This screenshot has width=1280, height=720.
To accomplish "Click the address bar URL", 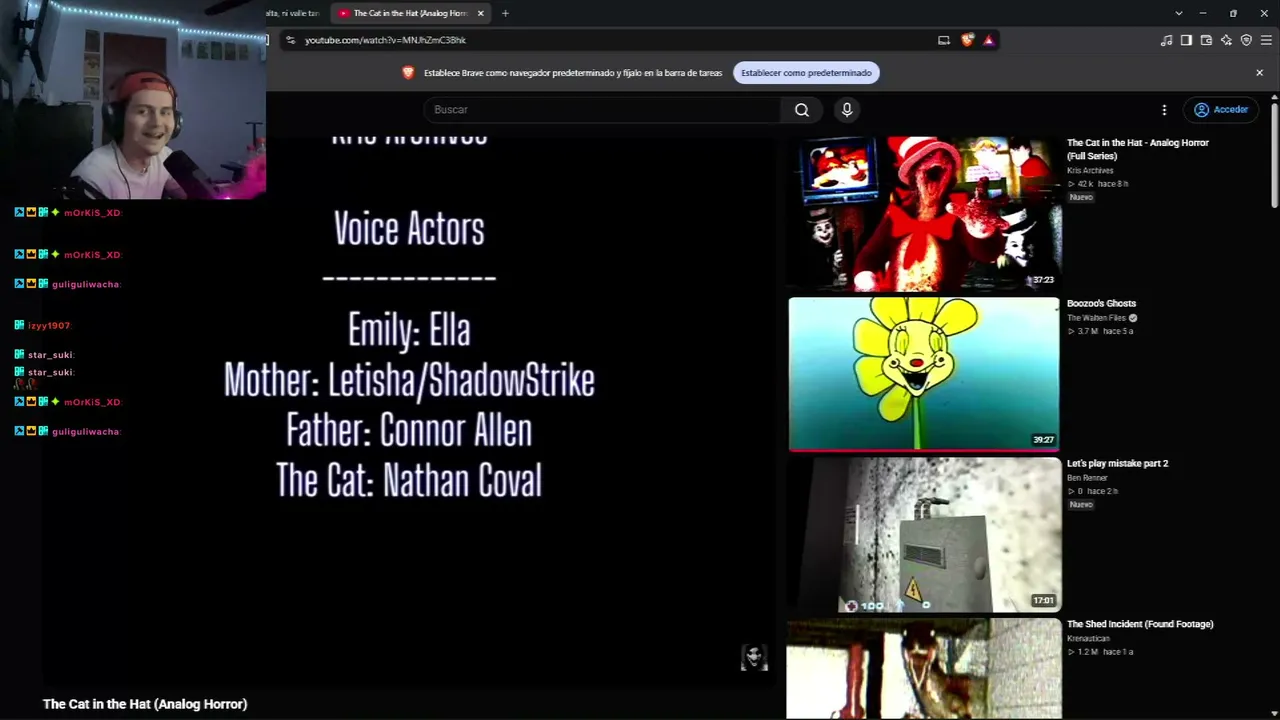I will (385, 40).
